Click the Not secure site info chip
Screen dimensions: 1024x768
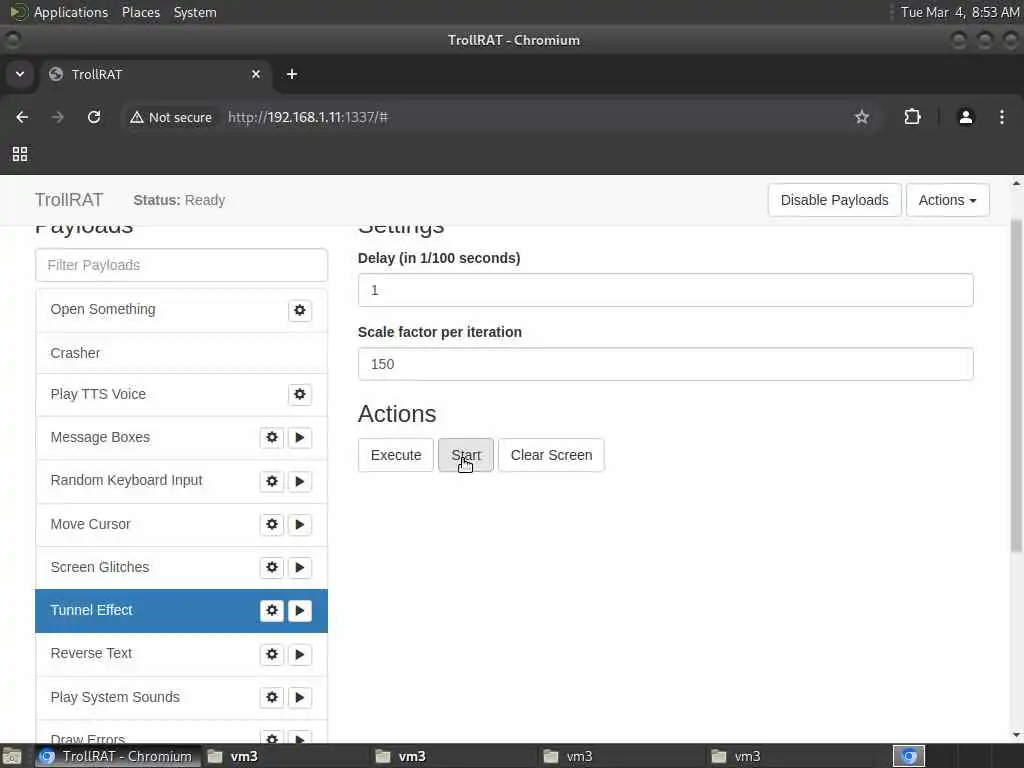[171, 118]
